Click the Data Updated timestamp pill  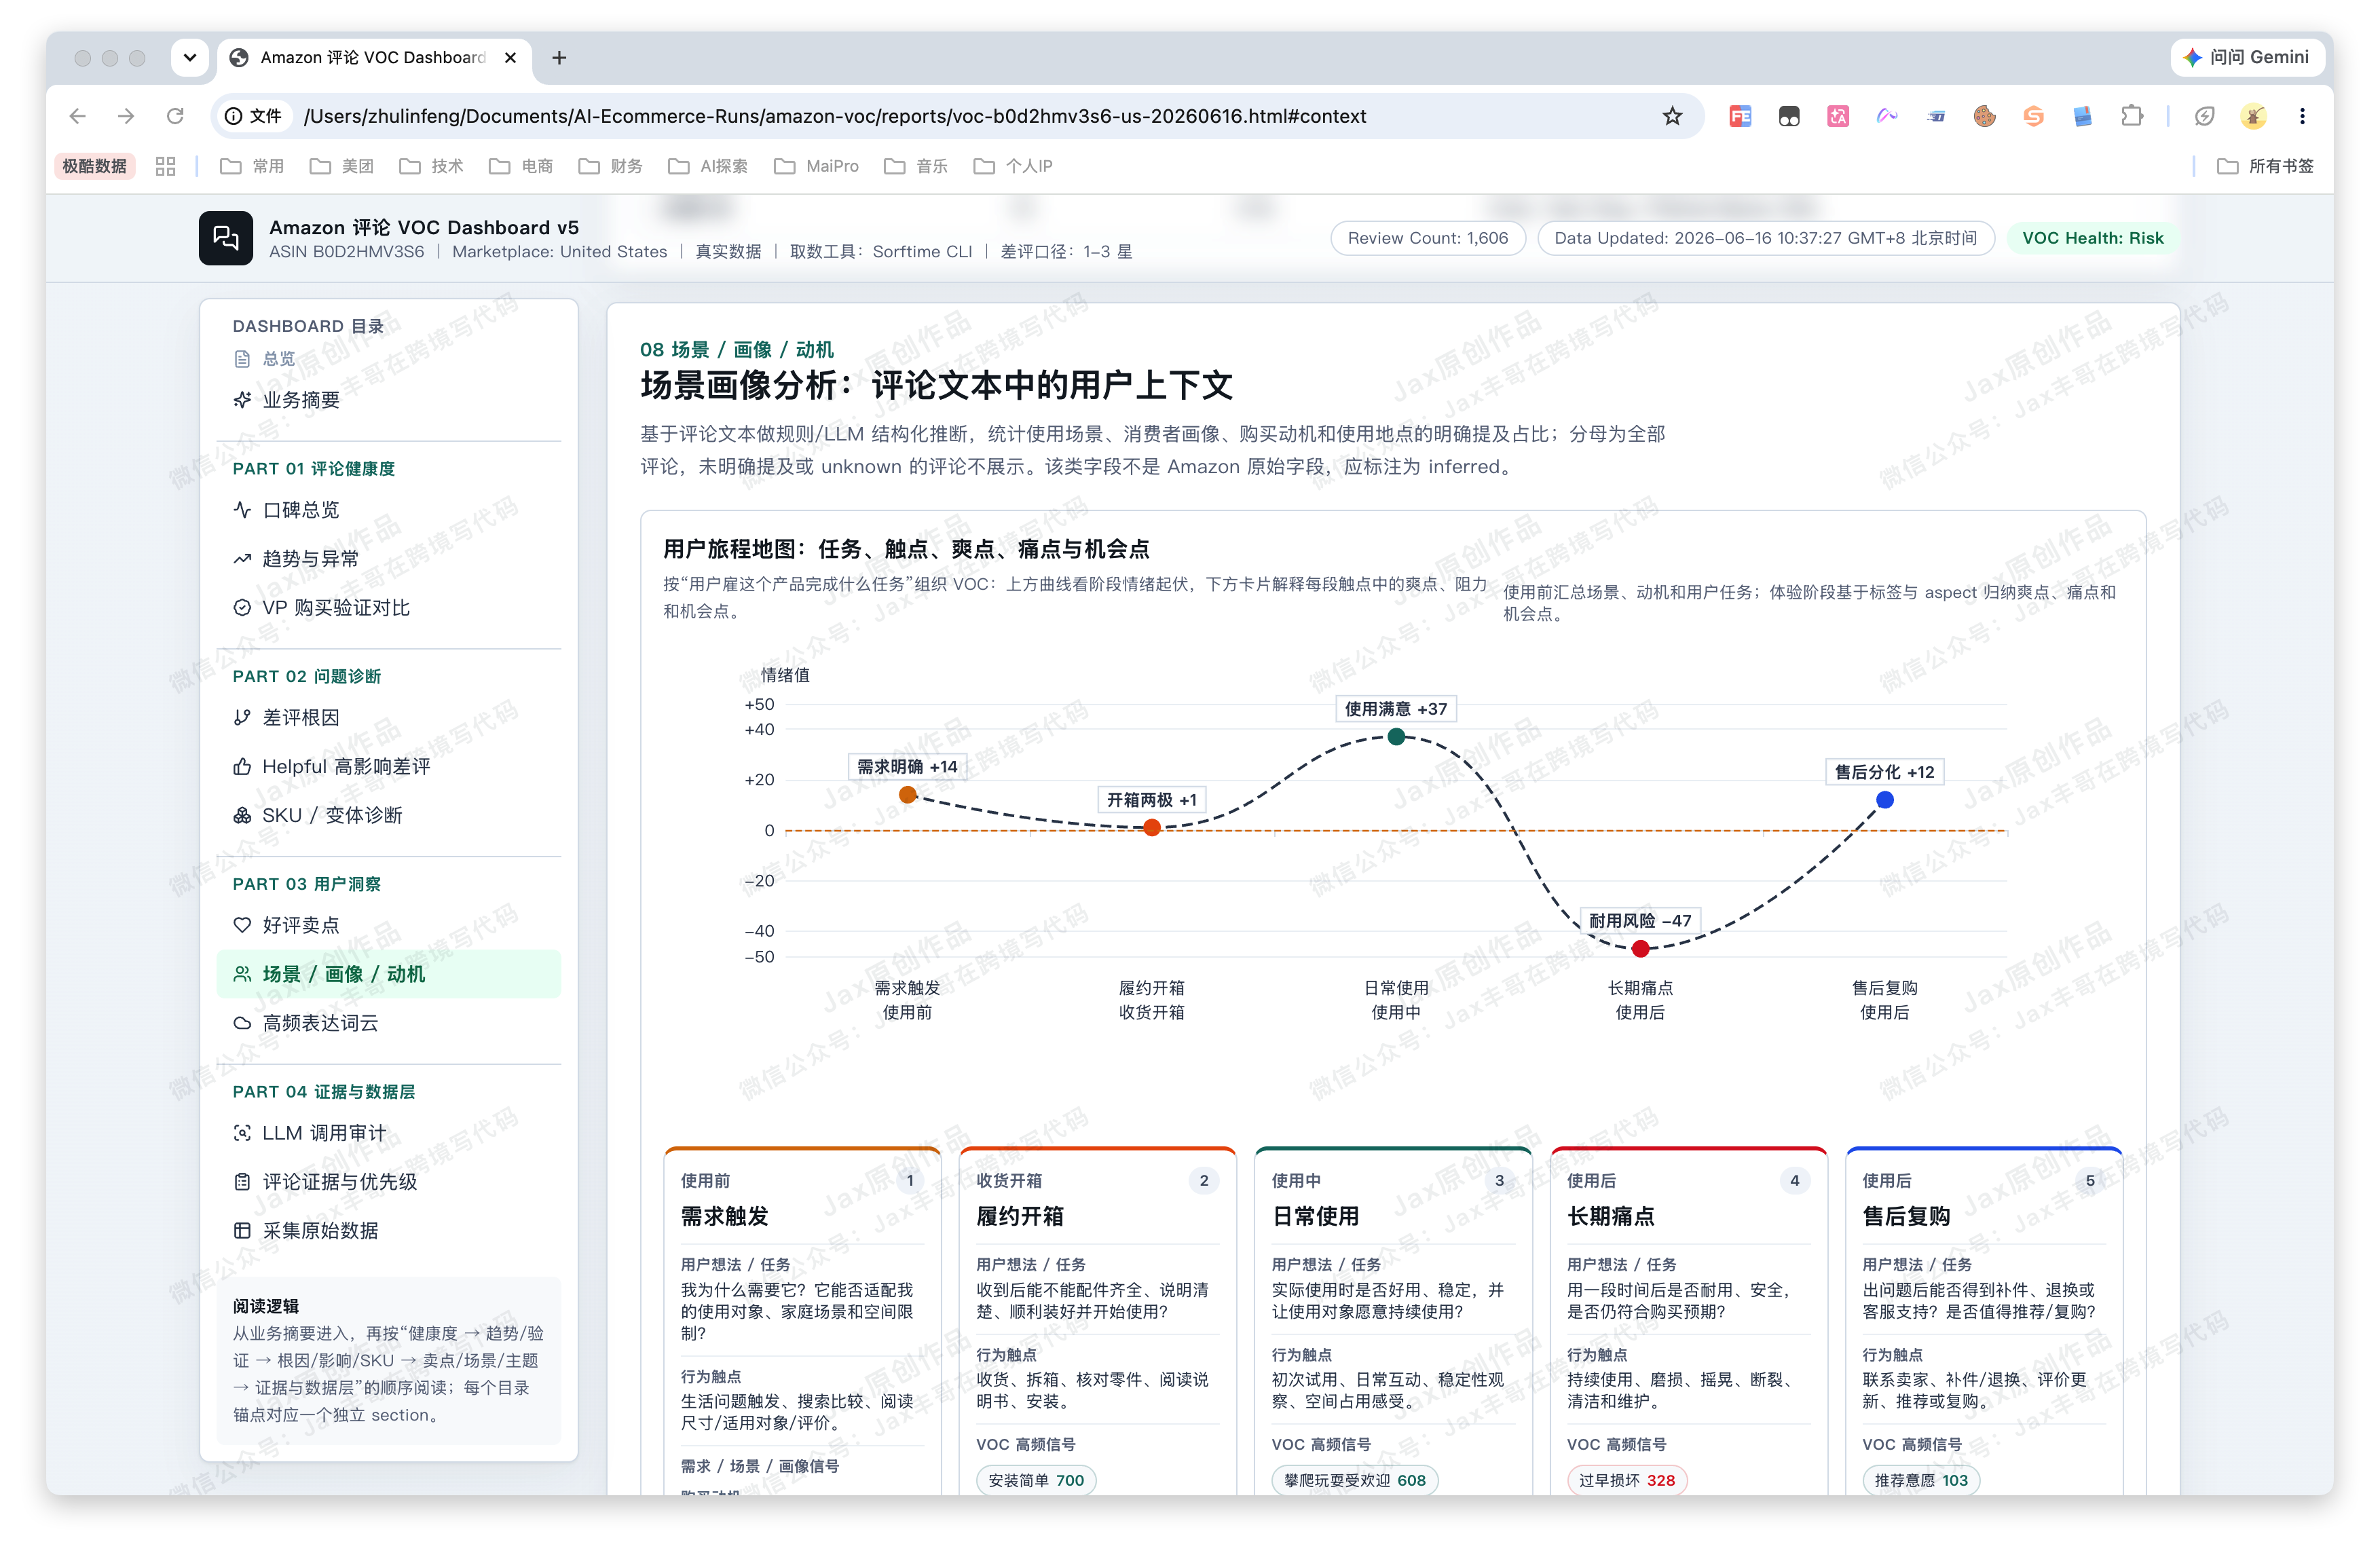click(x=1766, y=238)
